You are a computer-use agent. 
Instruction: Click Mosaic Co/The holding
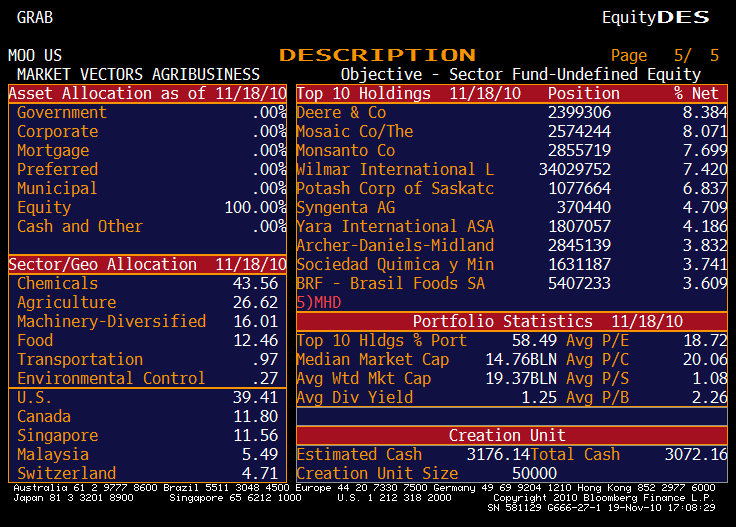pos(354,132)
